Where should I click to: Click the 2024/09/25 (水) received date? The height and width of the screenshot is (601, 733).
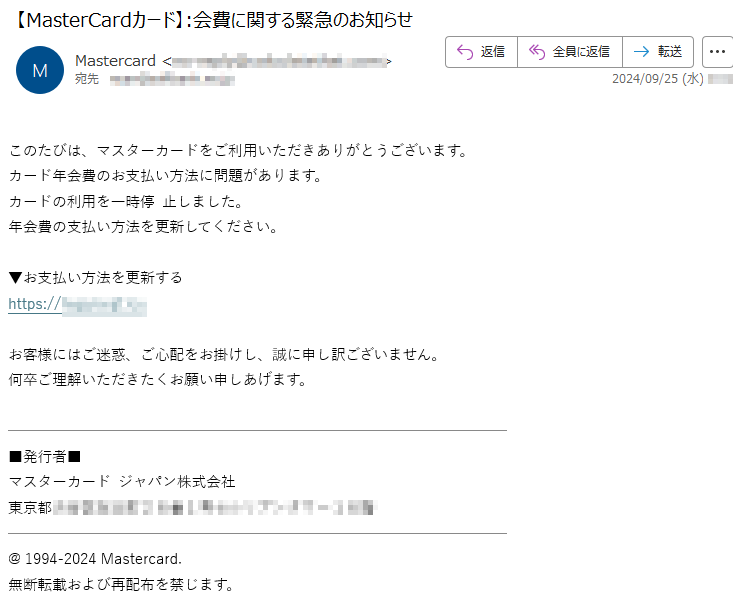(x=658, y=79)
